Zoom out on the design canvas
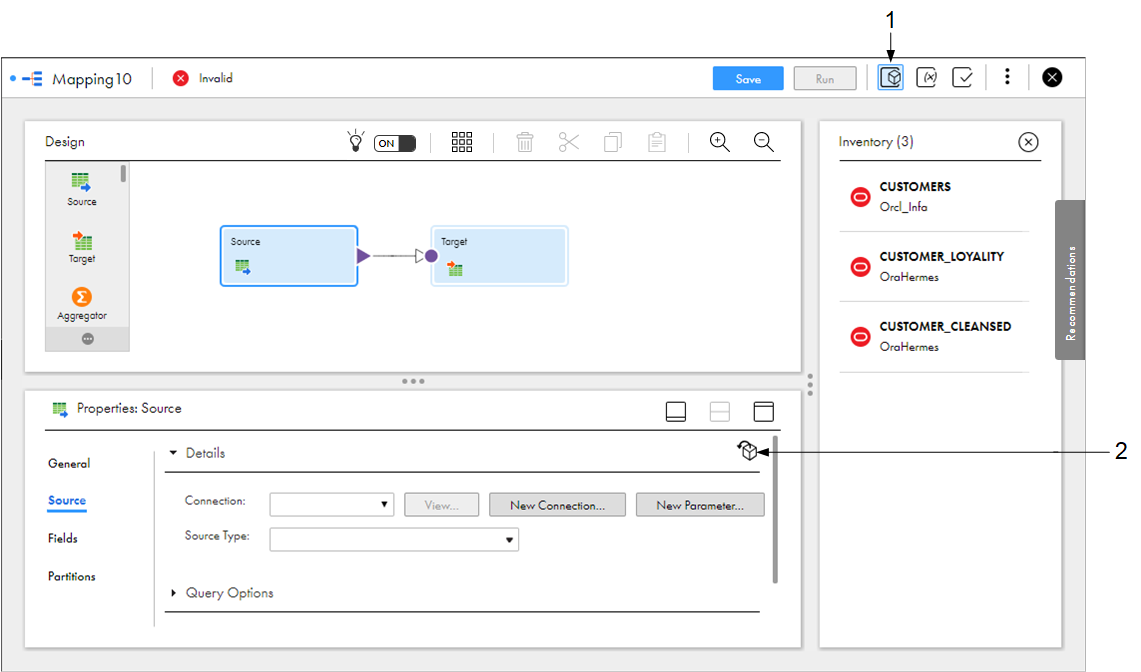The width and height of the screenshot is (1141, 672). [x=763, y=142]
